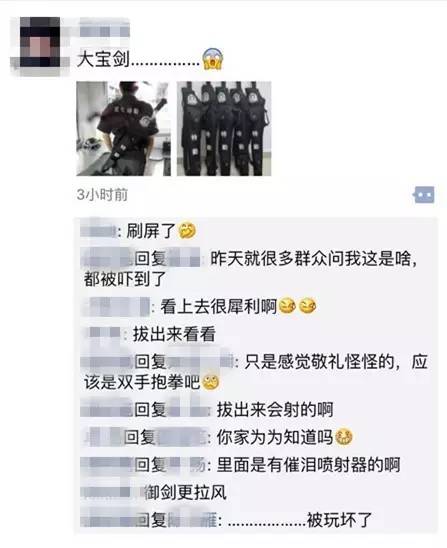Tap the smirk emojis after 看上去很犀利啊
The image size is (447, 548).
coord(297,307)
